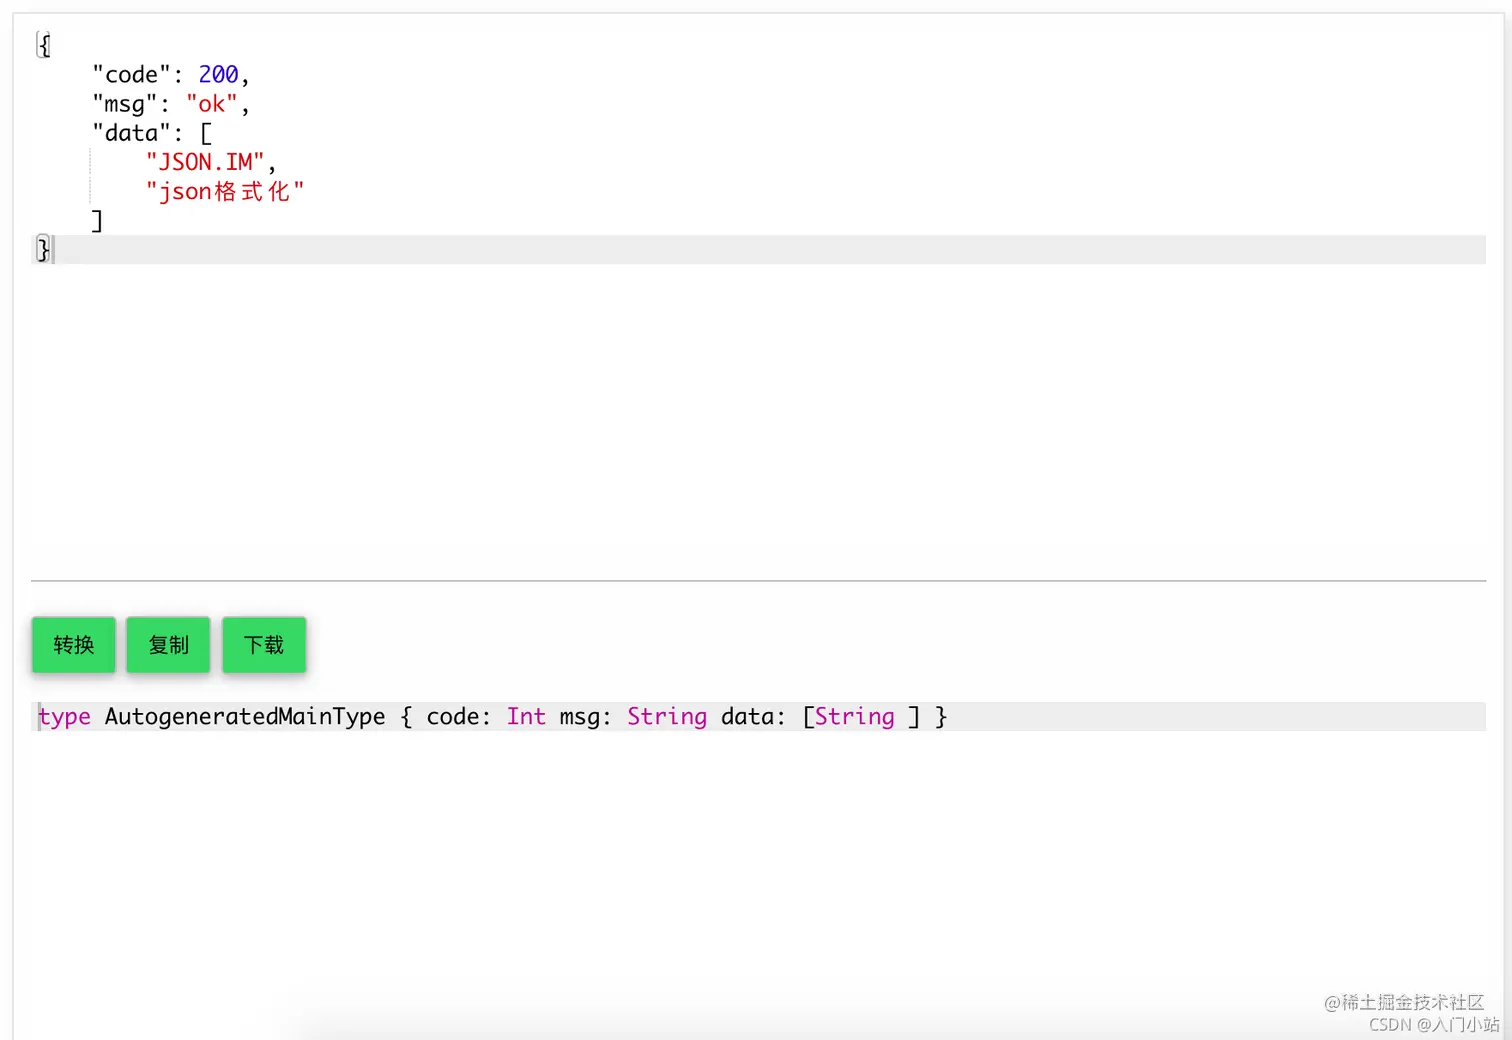Click the Int type in output

tap(526, 717)
